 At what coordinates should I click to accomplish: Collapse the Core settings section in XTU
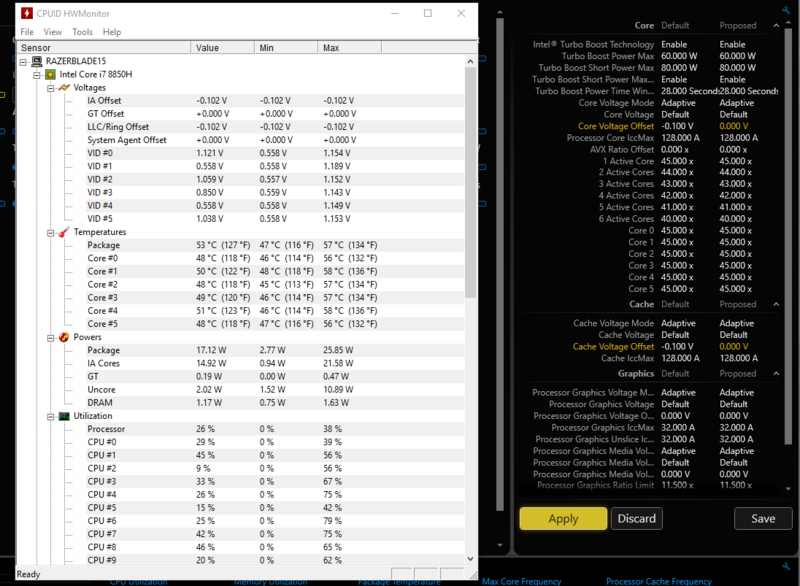click(x=776, y=26)
